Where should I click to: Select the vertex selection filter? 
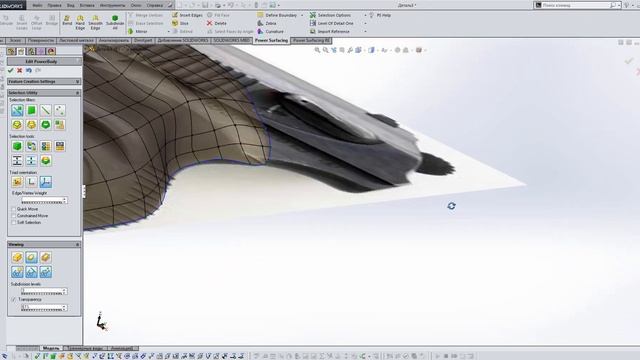pyautogui.click(x=60, y=110)
